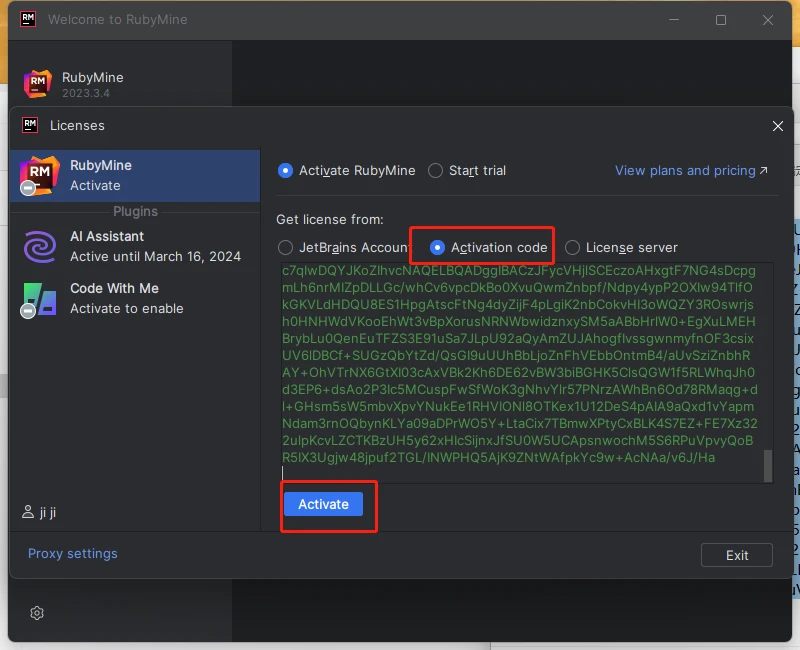Click the user avatar icon beside ji ji
The height and width of the screenshot is (650, 800).
28,513
